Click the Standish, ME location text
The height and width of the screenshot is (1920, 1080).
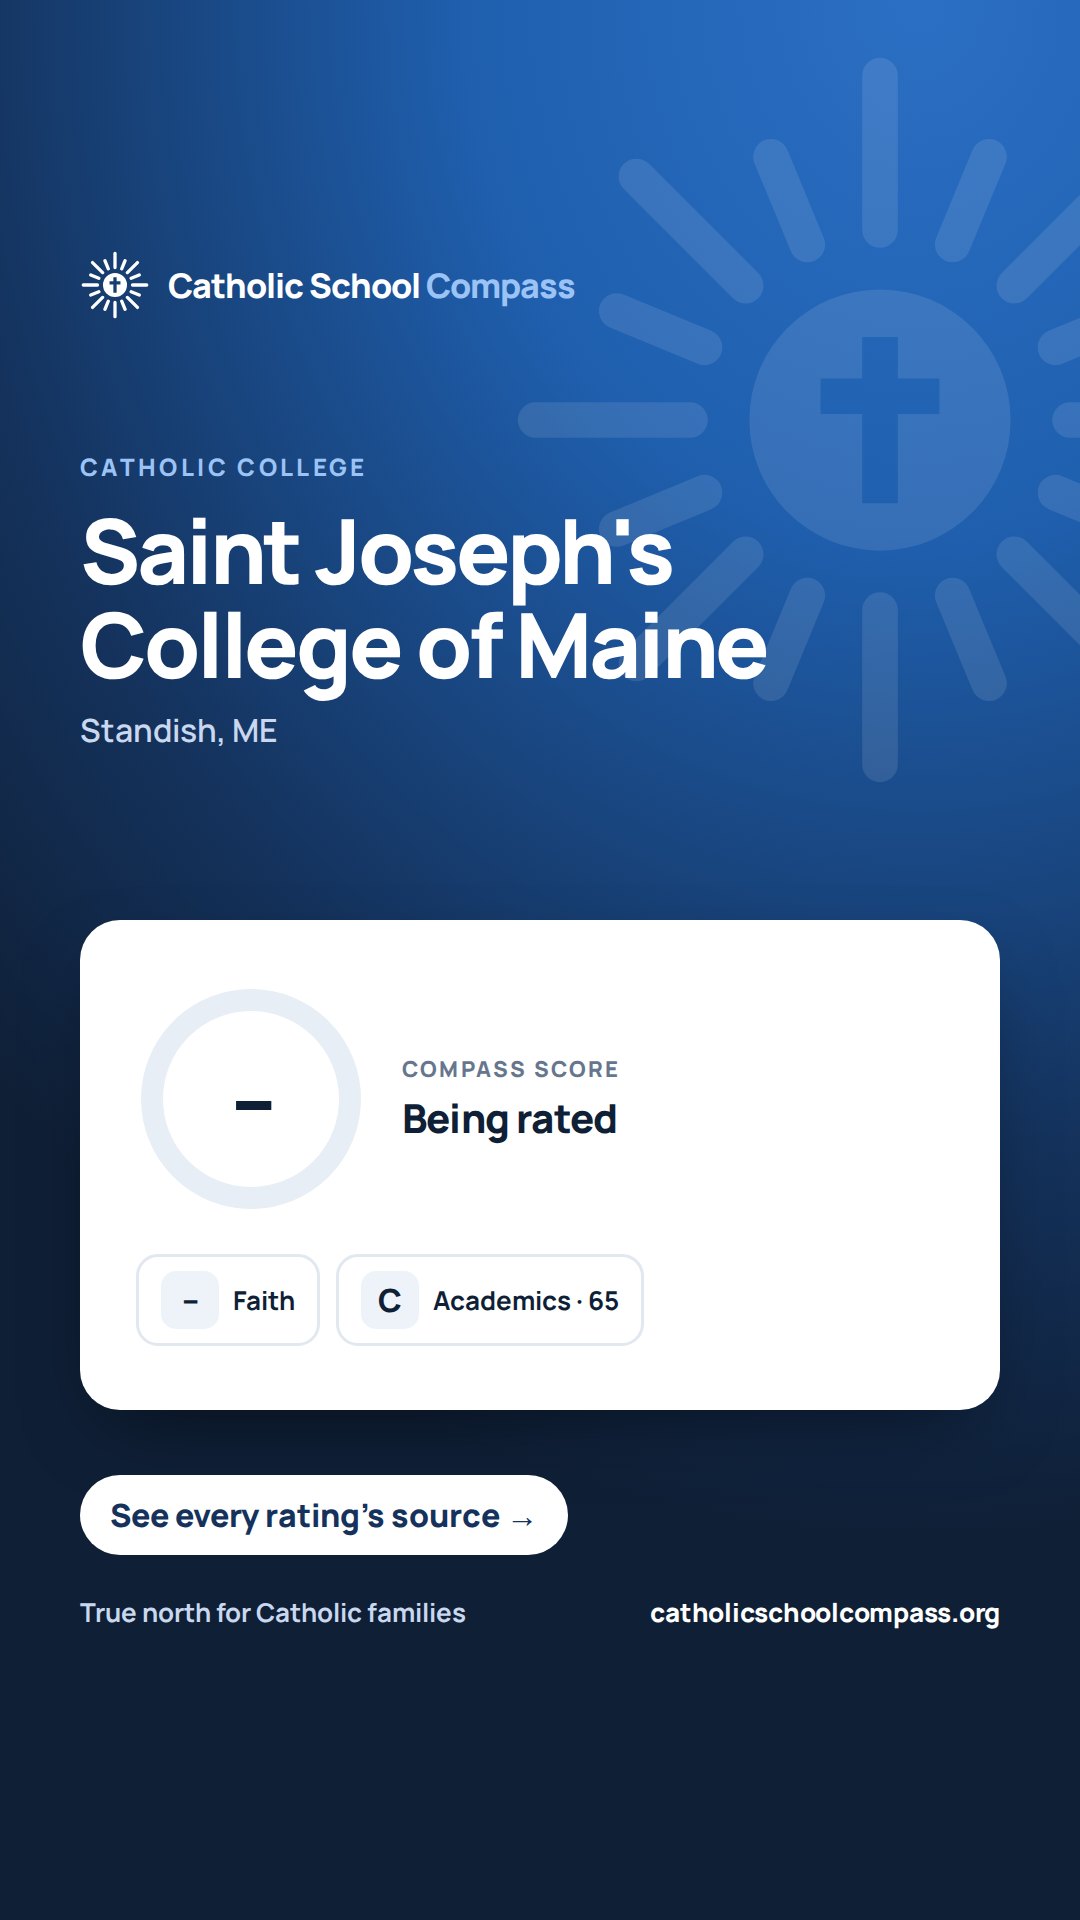179,731
